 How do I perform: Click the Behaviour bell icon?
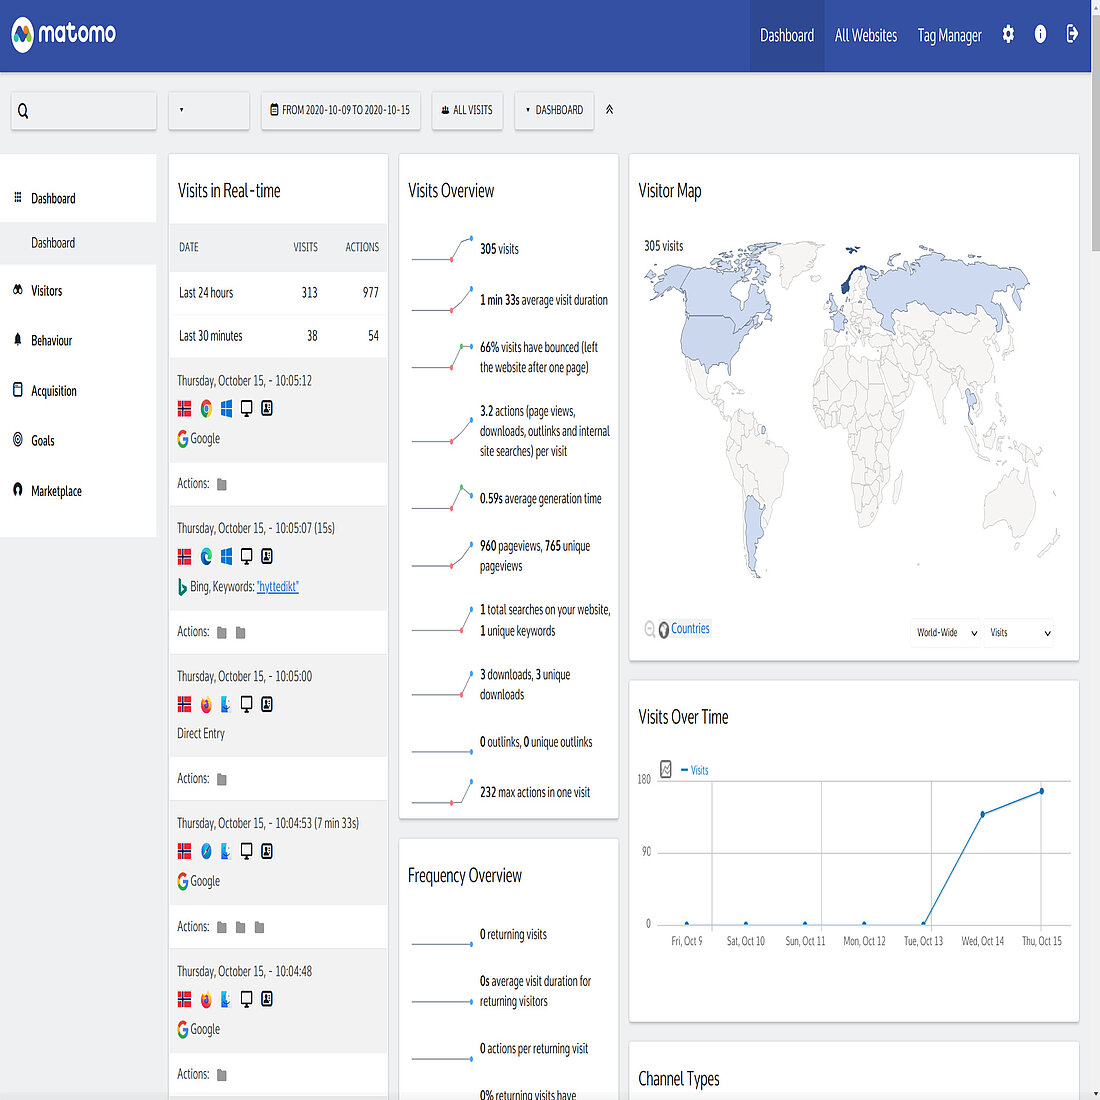[x=17, y=340]
